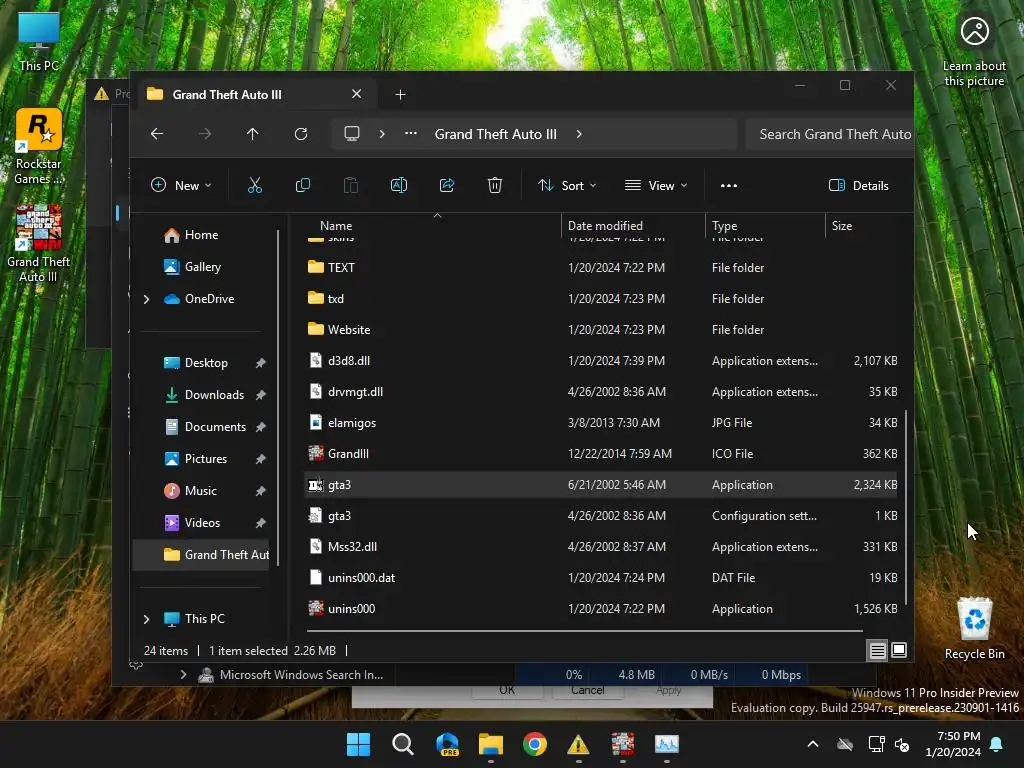
Task: Select the Grand Theft Auto III tab
Action: [255, 95]
